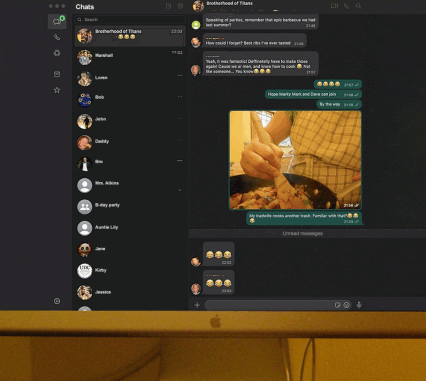Open the Calls tab in sidebar
Image resolution: width=426 pixels, height=381 pixels.
click(x=57, y=37)
